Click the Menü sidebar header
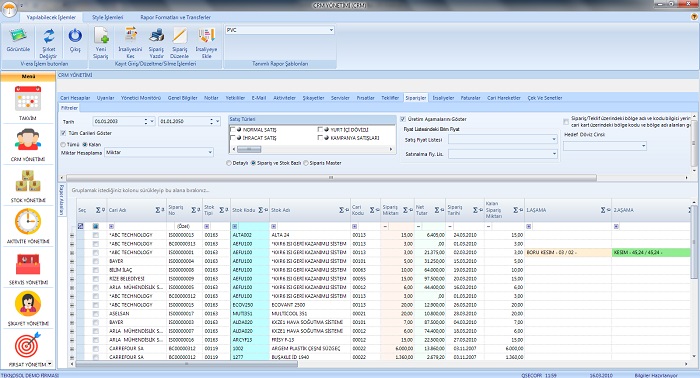Image resolution: width=700 pixels, height=378 pixels. point(28,76)
